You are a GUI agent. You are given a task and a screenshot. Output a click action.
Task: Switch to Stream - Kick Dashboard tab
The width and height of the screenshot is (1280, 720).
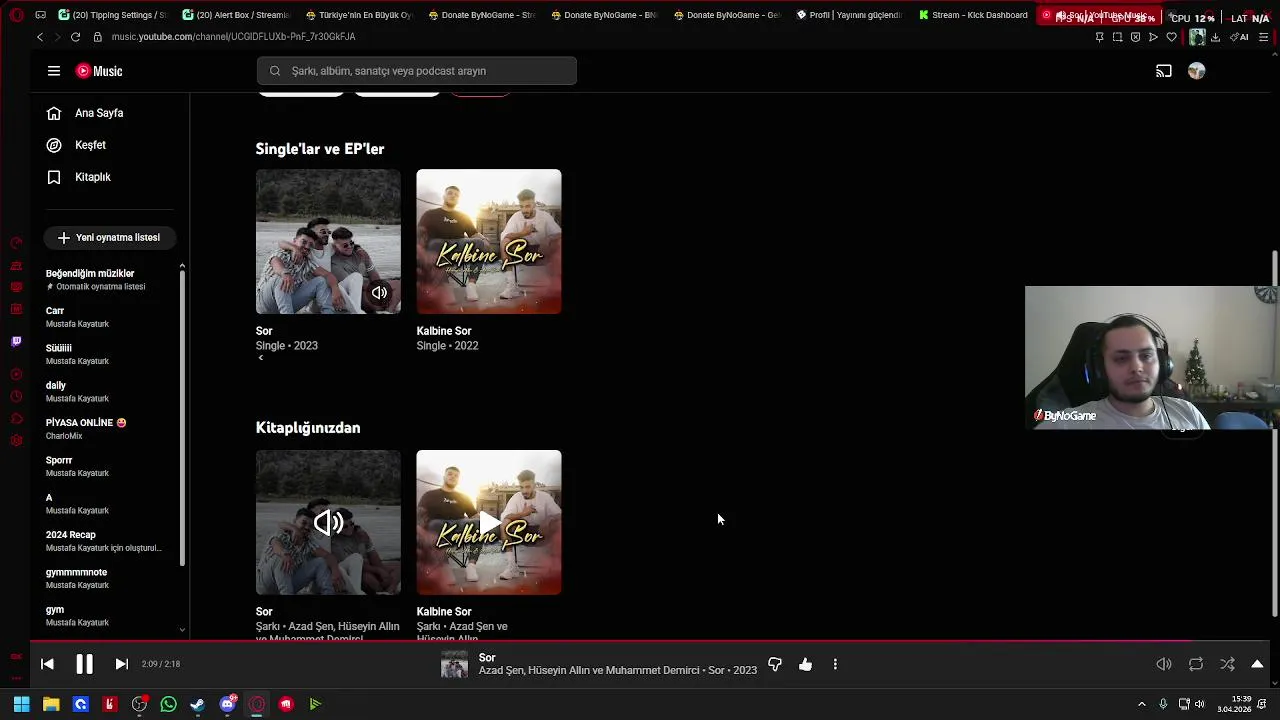tap(973, 15)
